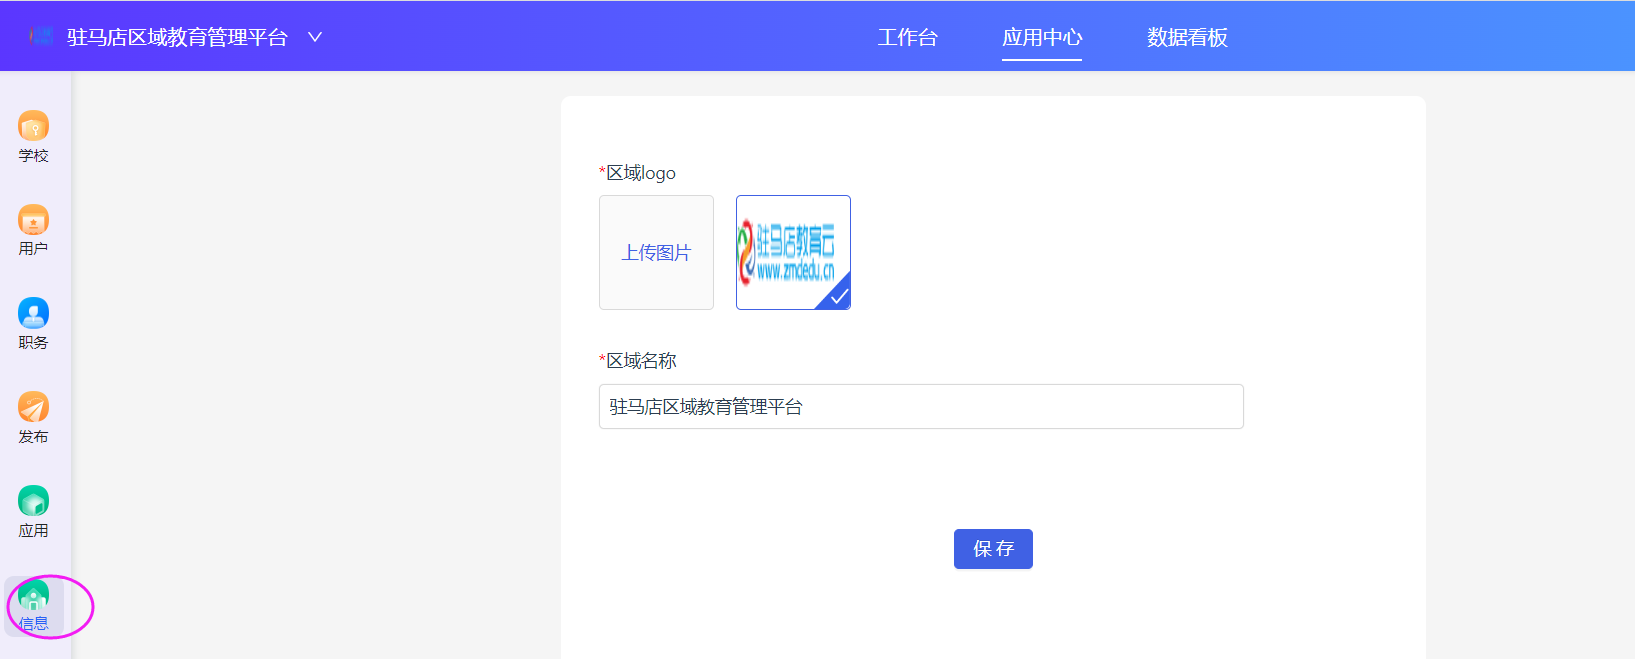Viewport: 1635px width, 659px height.
Task: Open the 应用 sidebar icon
Action: [x=33, y=501]
